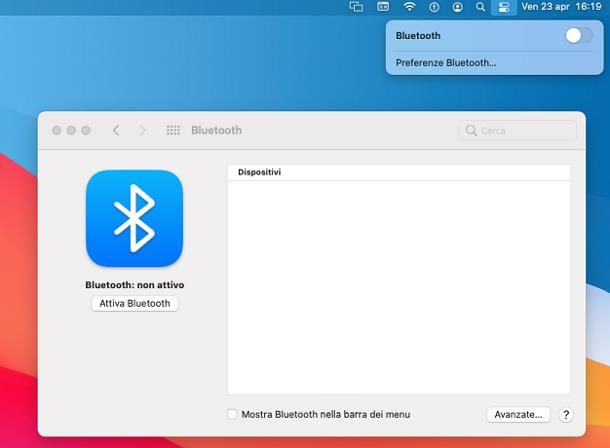
Task: Close the Bluetooth preferences window
Action: tap(56, 130)
